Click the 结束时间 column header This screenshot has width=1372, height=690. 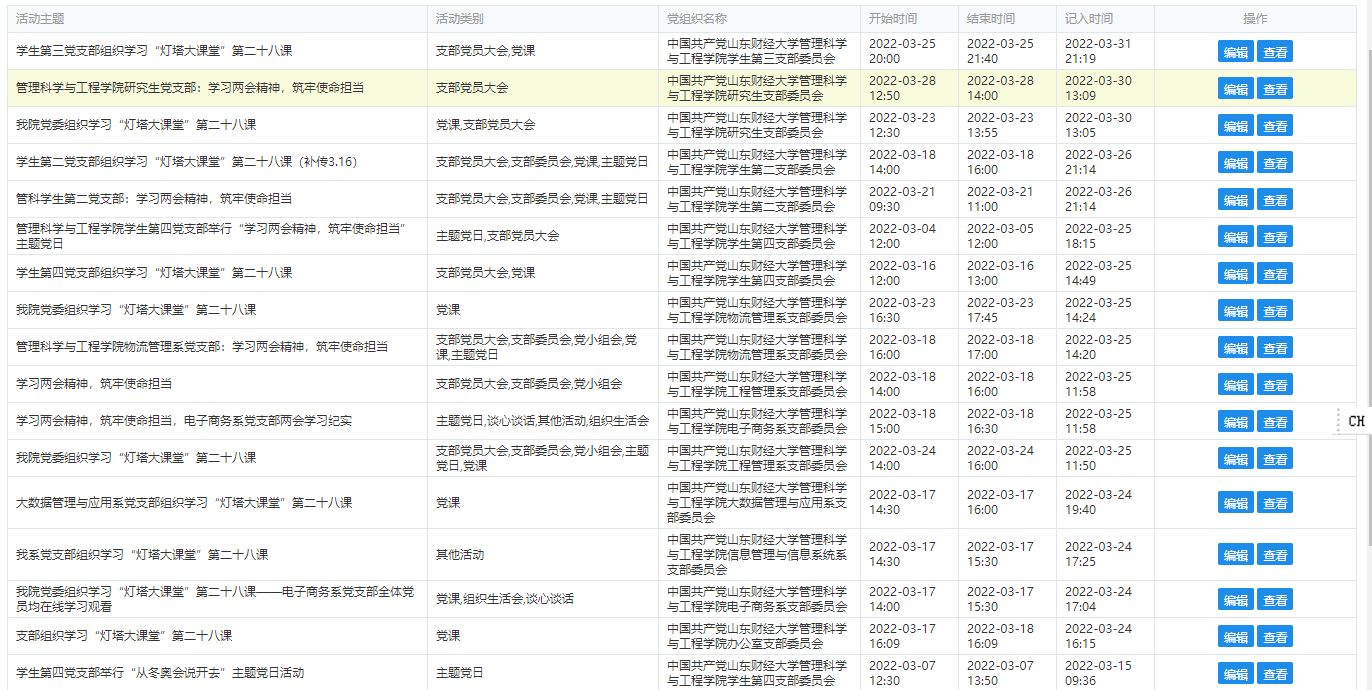990,19
